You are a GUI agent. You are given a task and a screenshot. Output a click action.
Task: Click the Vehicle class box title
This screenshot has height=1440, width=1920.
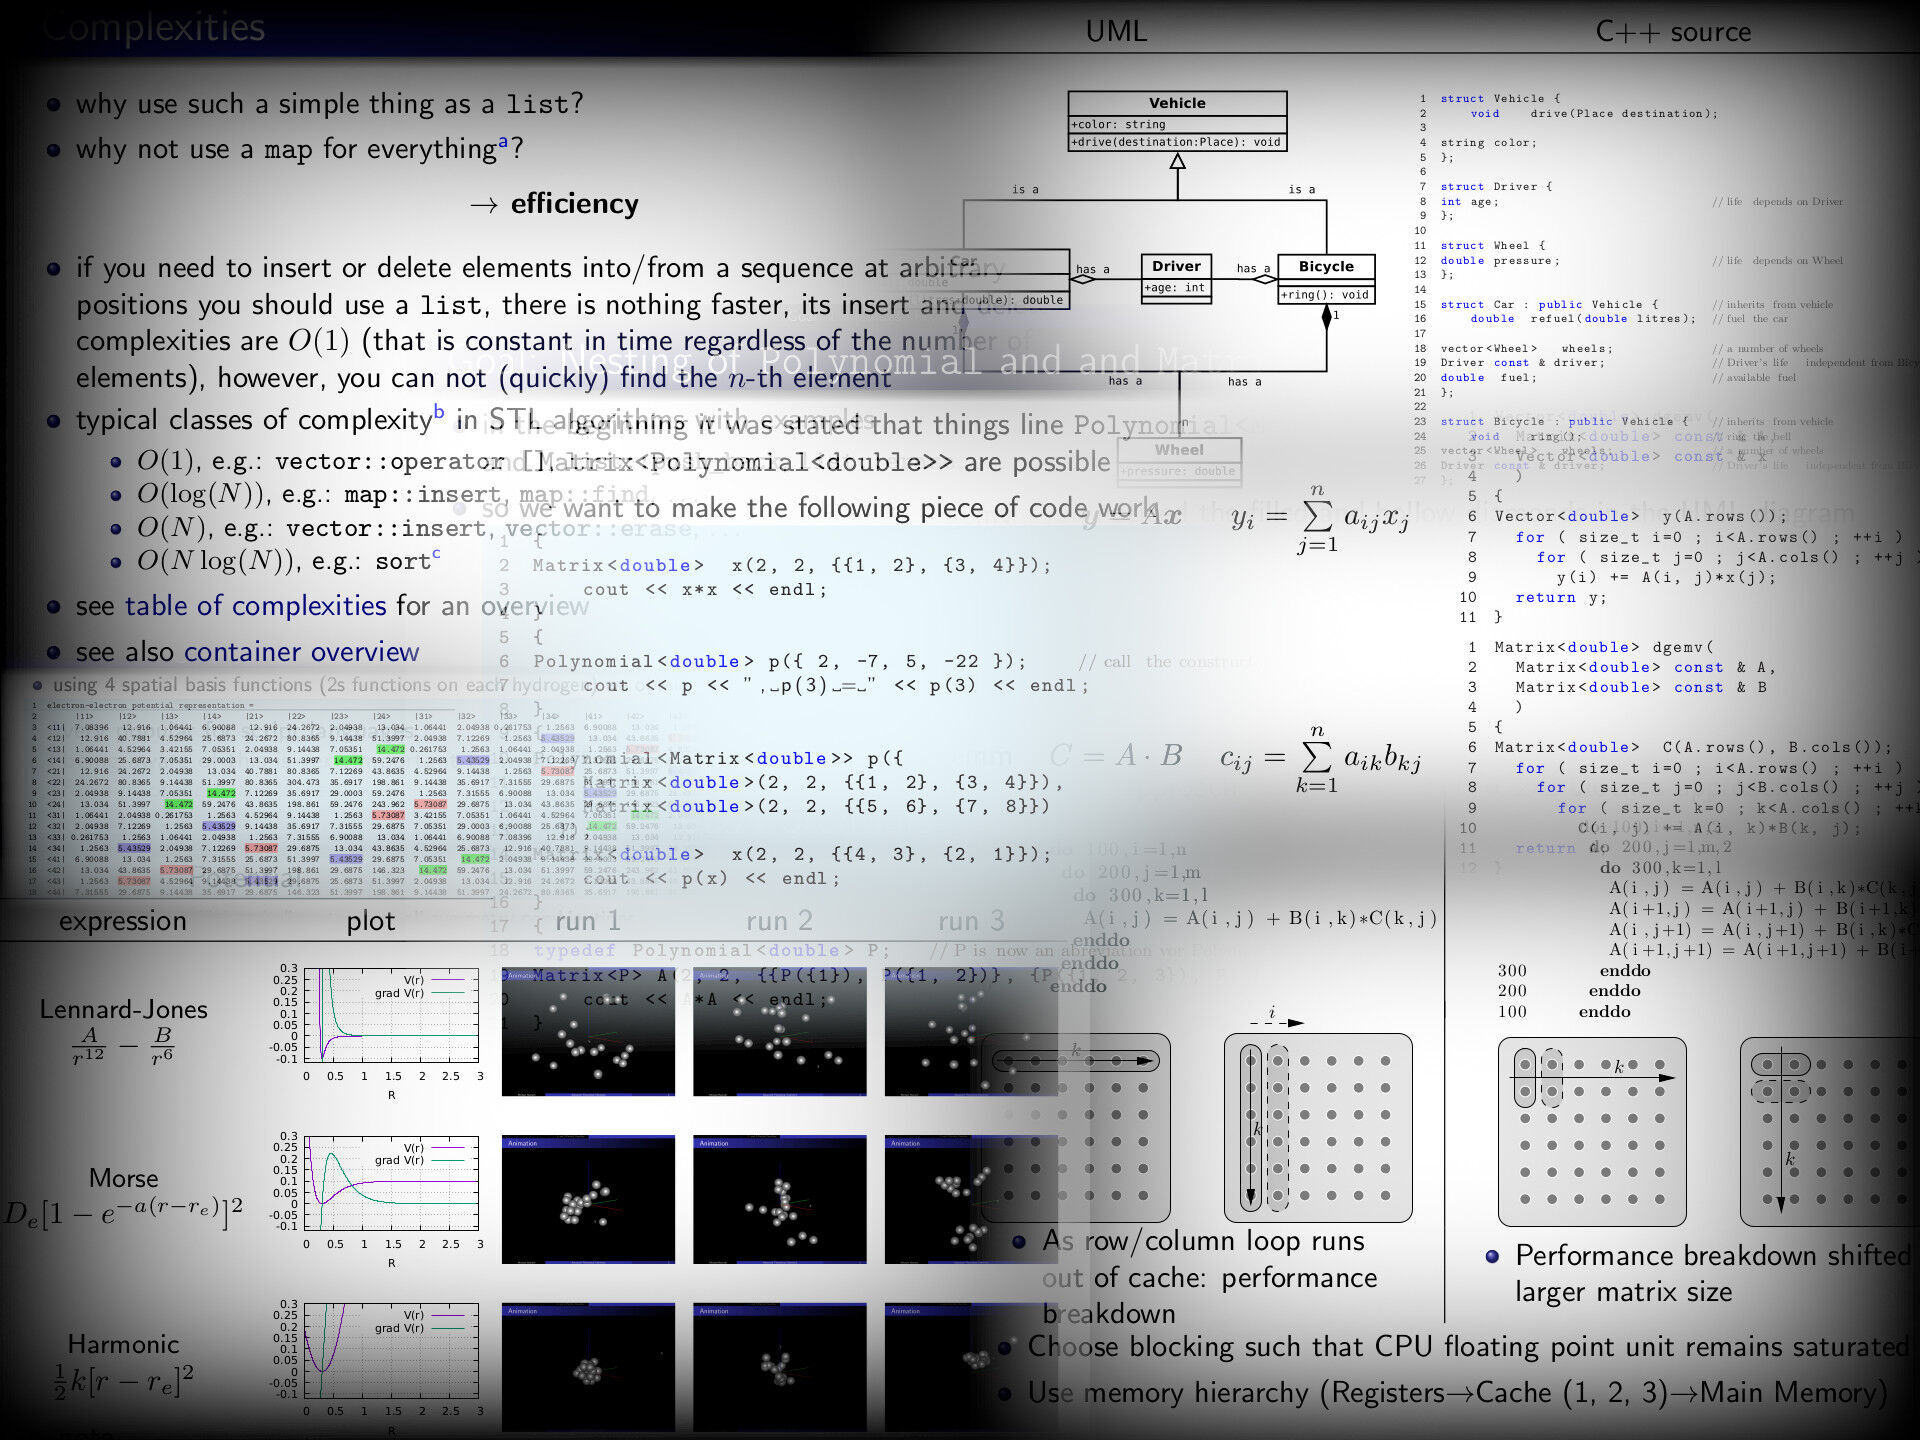(x=1177, y=103)
